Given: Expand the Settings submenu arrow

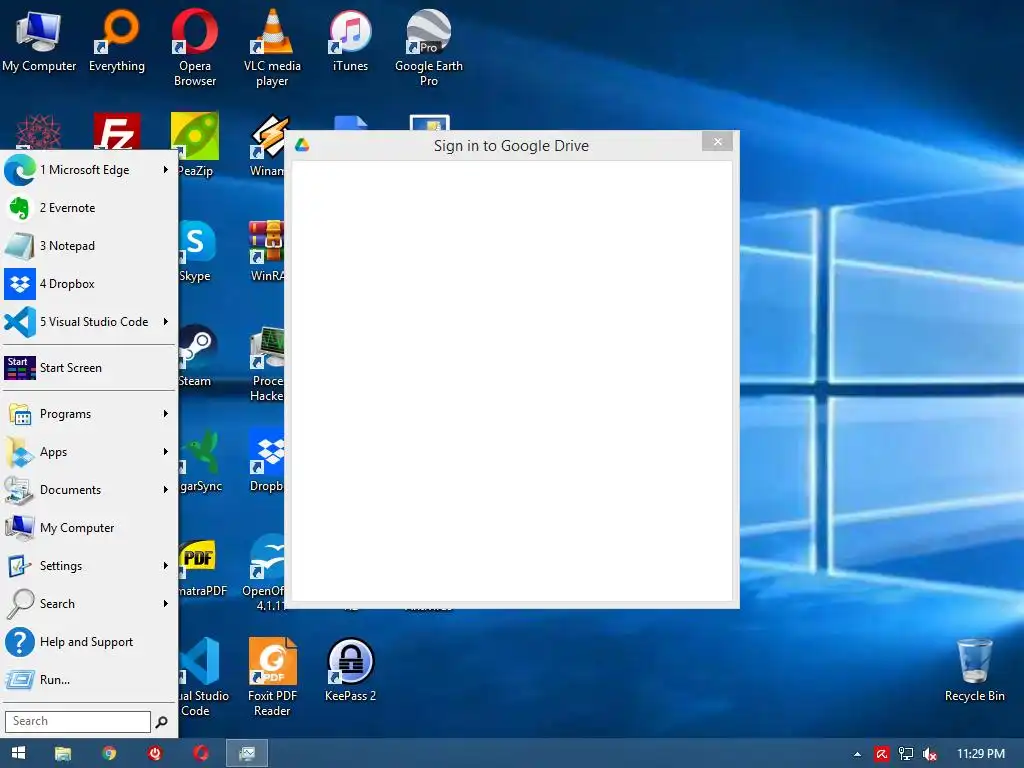Looking at the screenshot, I should click(166, 566).
